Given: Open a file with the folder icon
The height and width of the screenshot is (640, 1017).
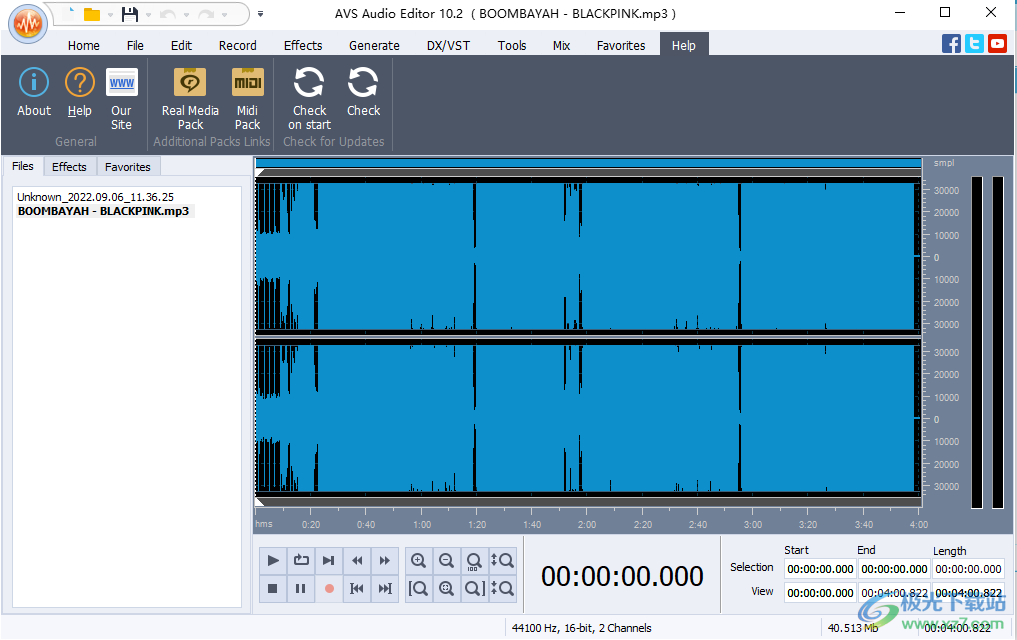Looking at the screenshot, I should coord(92,14).
